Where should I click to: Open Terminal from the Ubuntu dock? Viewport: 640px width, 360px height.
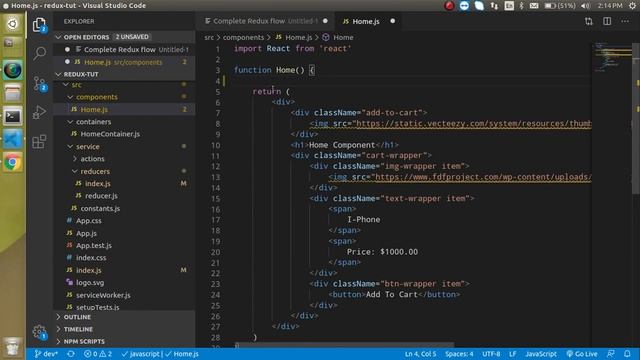point(13,117)
